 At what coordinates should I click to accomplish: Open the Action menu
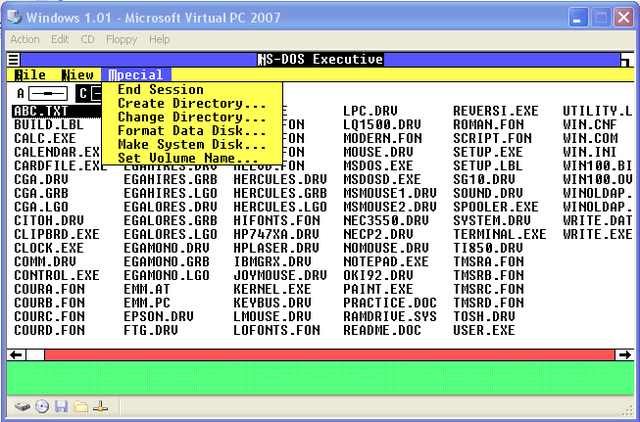coord(25,39)
